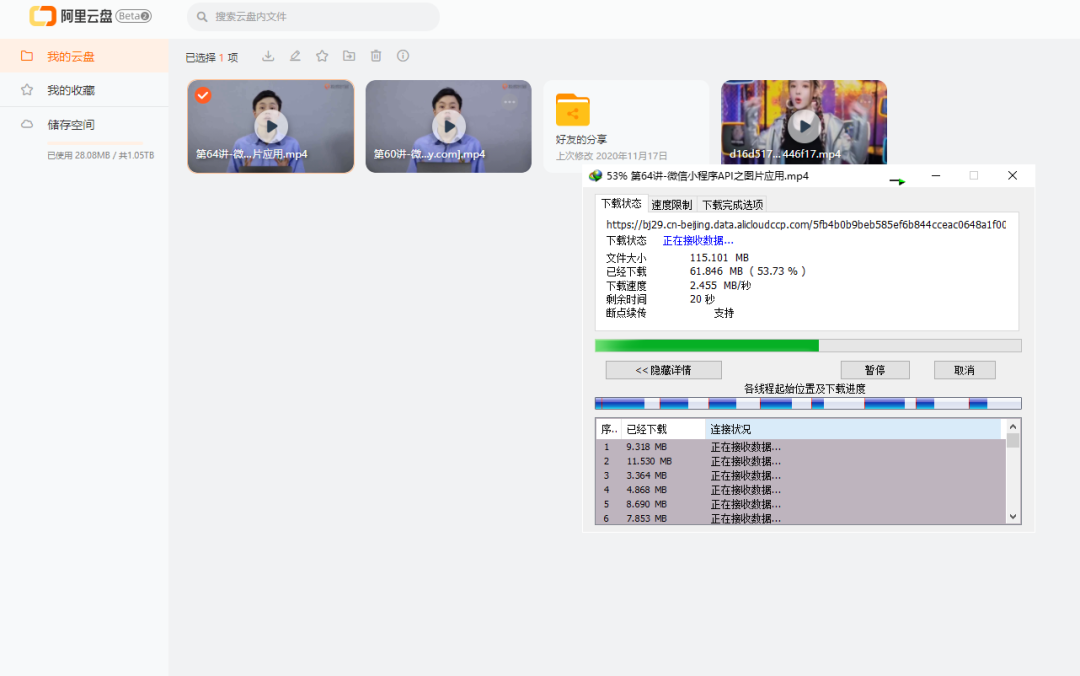Cancel the download with 取消 button
Viewport: 1080px width, 676px height.
tap(964, 370)
